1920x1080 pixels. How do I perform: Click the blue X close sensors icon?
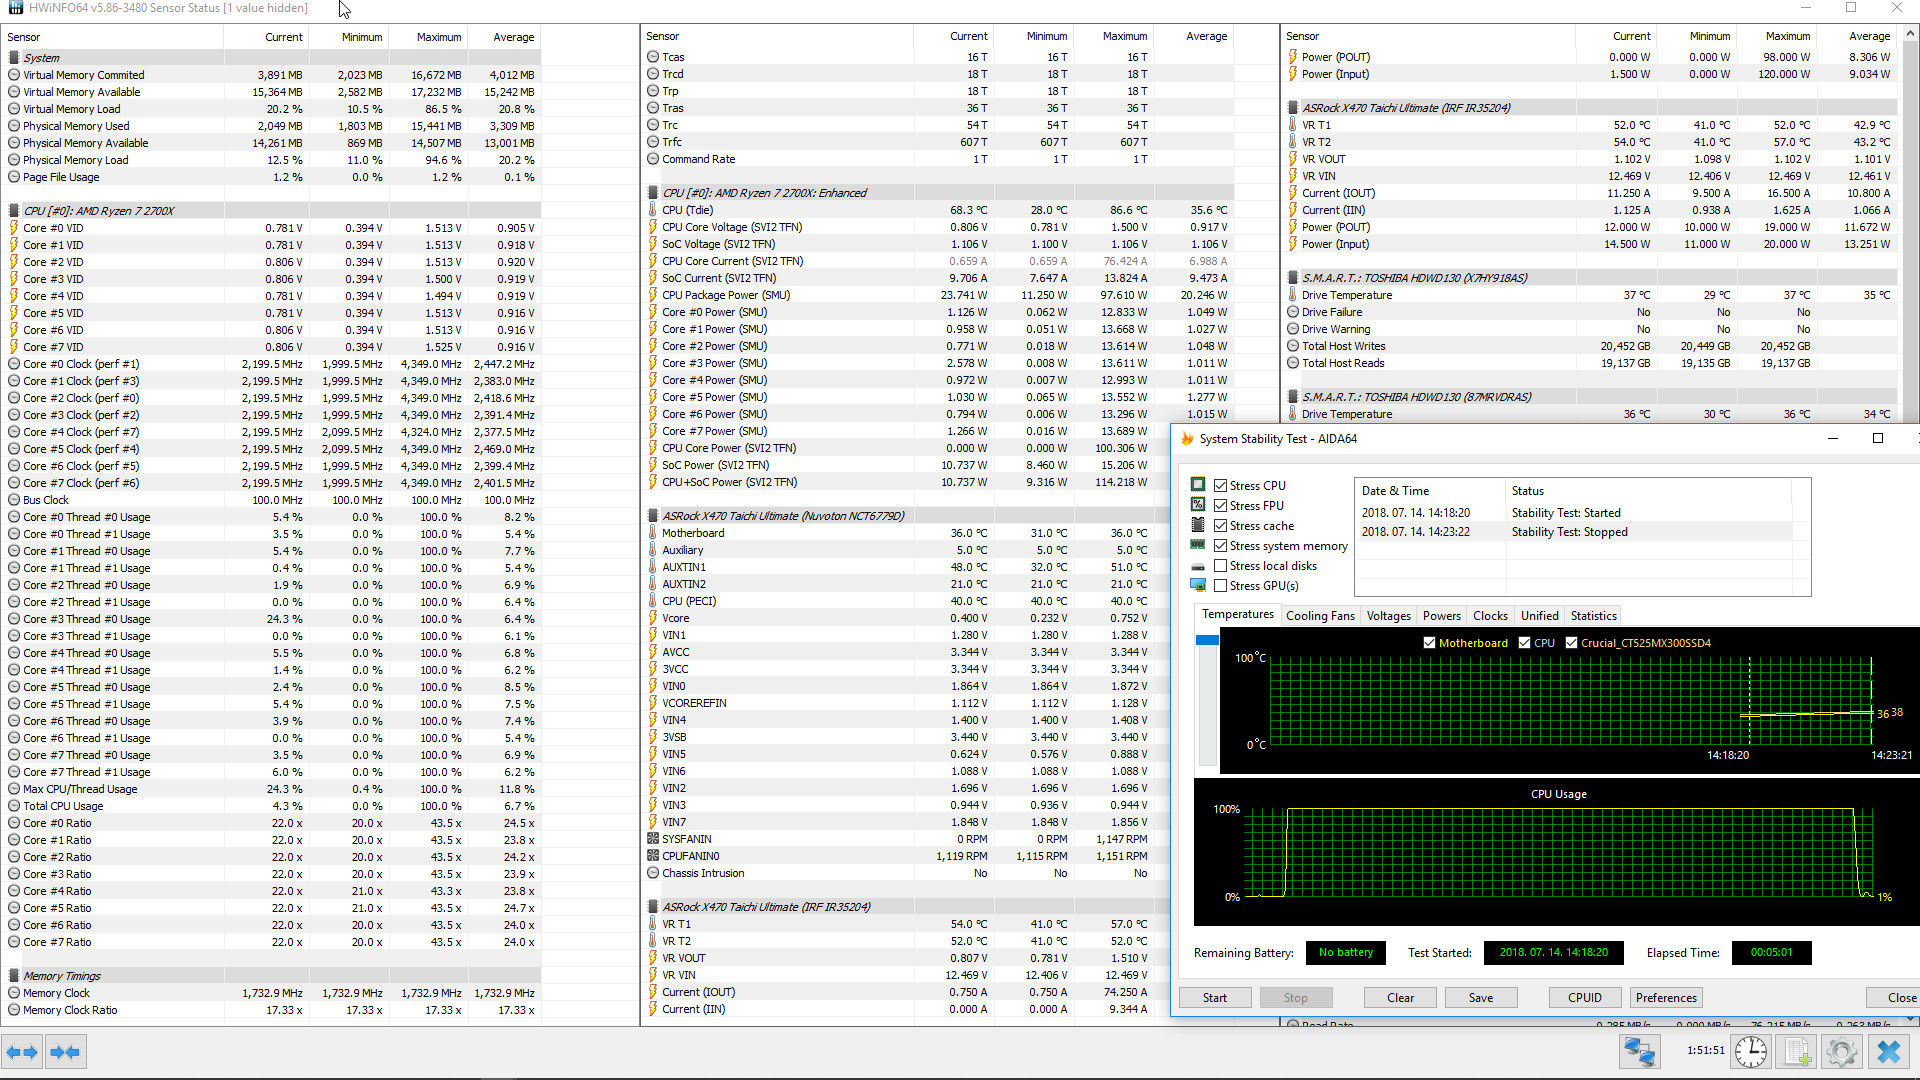[1888, 1052]
